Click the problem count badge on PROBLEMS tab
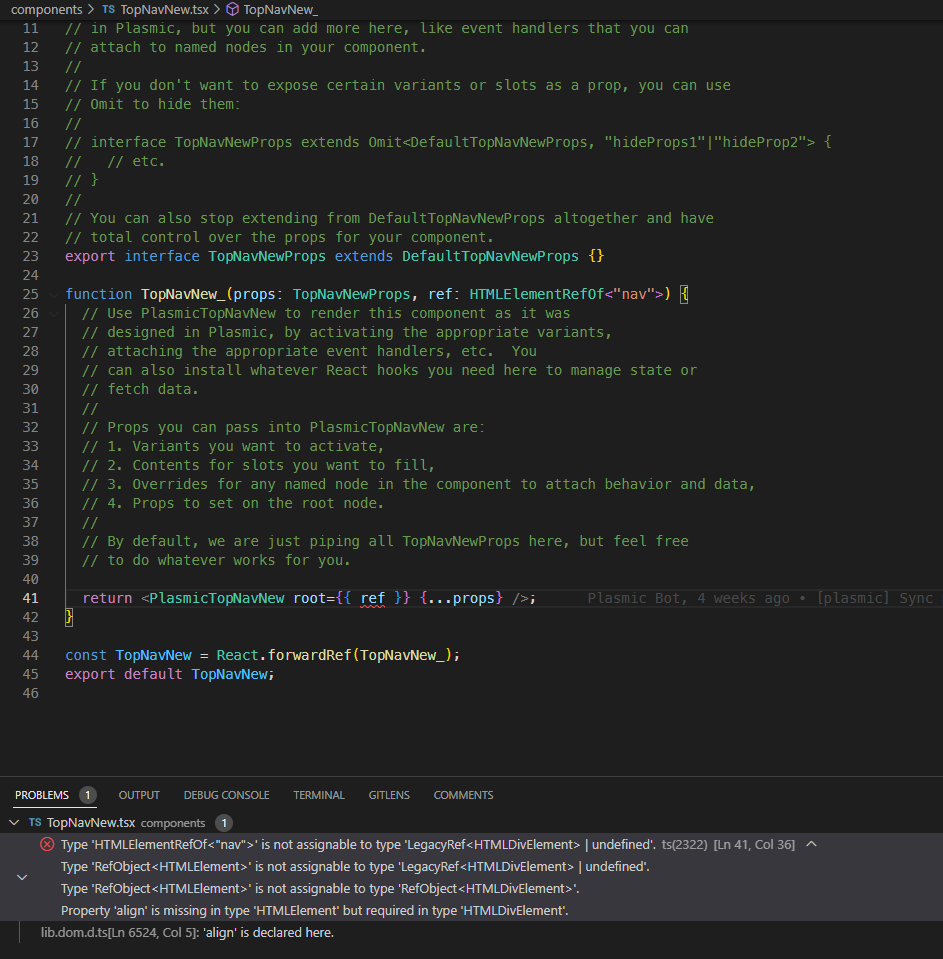943x959 pixels. [x=88, y=795]
